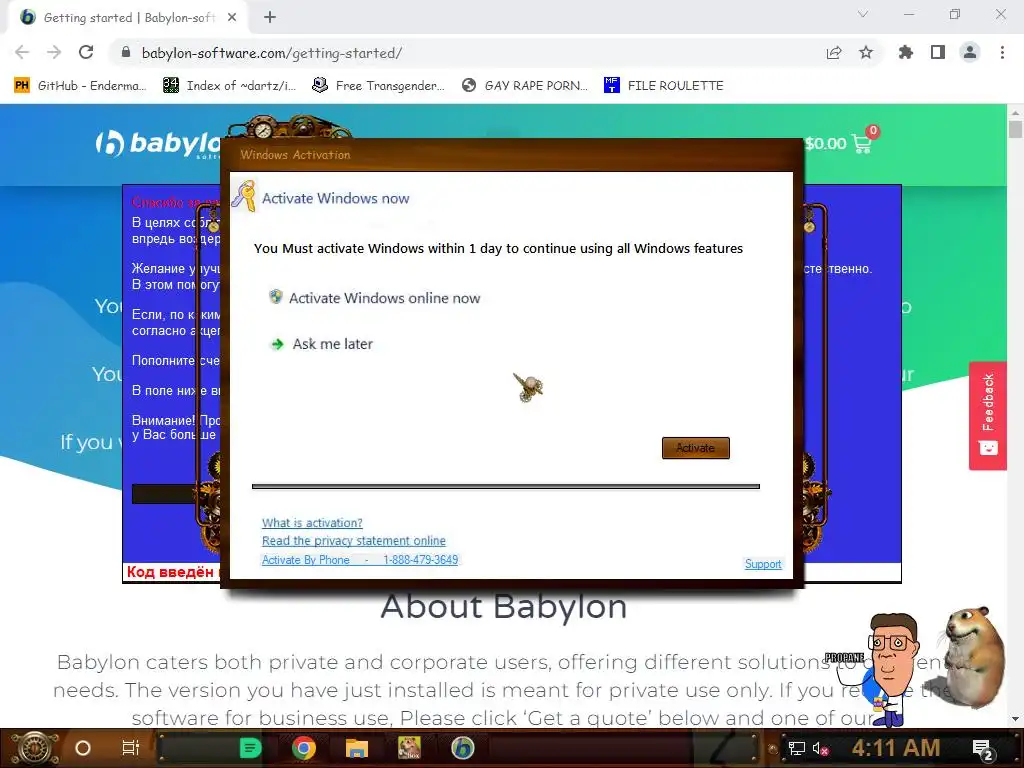Open Babylon app on taskbar
The height and width of the screenshot is (768, 1024).
point(462,748)
